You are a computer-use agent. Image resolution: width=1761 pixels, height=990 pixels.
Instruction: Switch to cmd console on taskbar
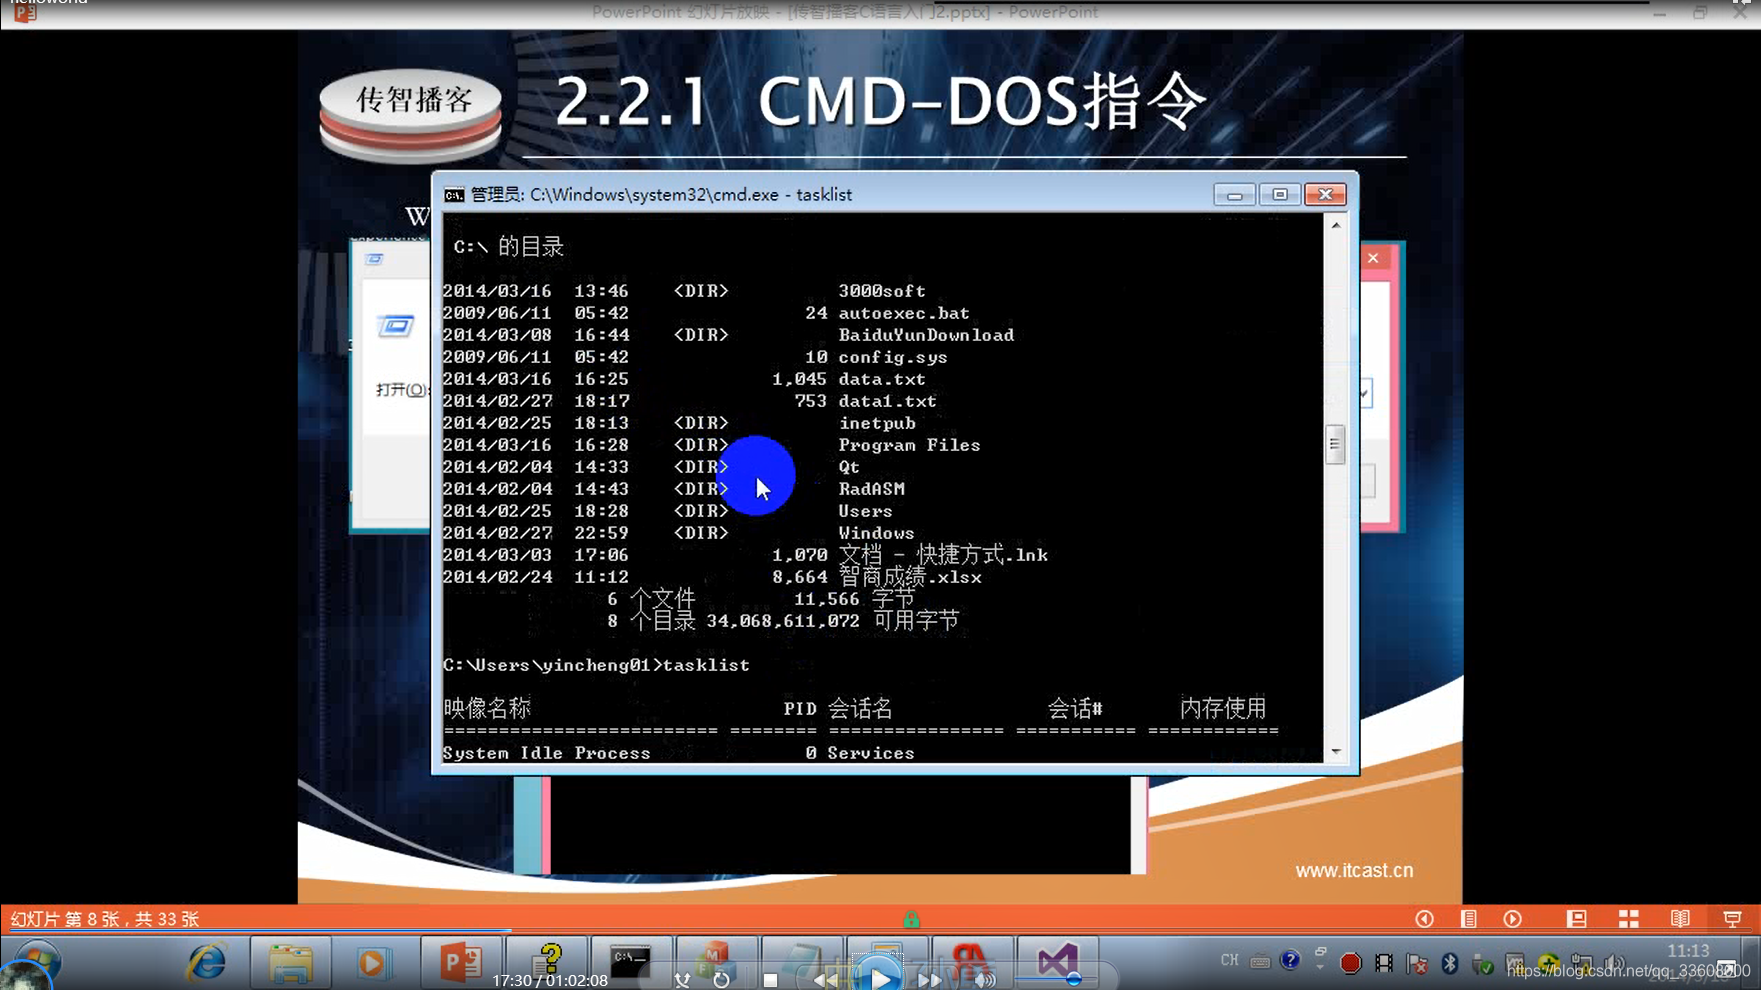coord(630,962)
